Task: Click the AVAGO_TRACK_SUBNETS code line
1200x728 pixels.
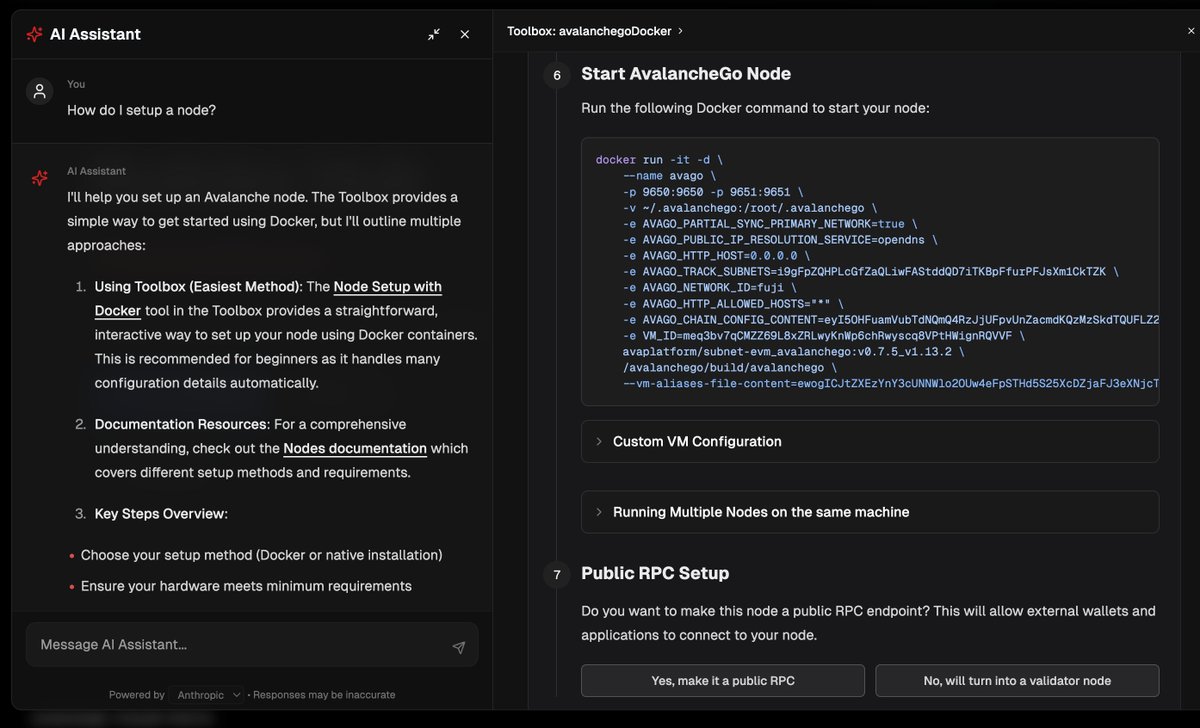Action: (x=871, y=271)
